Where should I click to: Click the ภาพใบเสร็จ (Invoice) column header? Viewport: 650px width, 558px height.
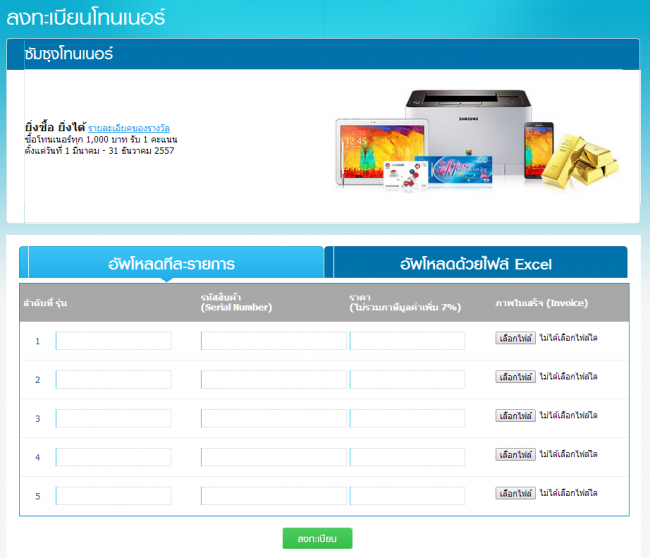coord(541,303)
